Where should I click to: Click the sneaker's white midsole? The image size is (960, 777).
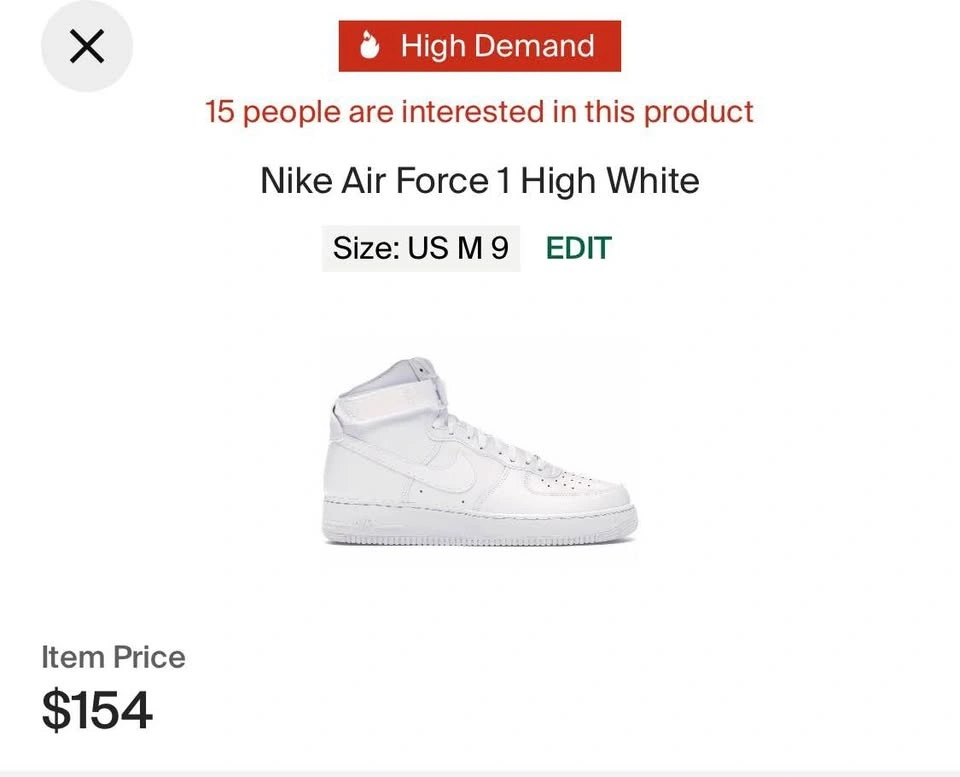tap(479, 520)
